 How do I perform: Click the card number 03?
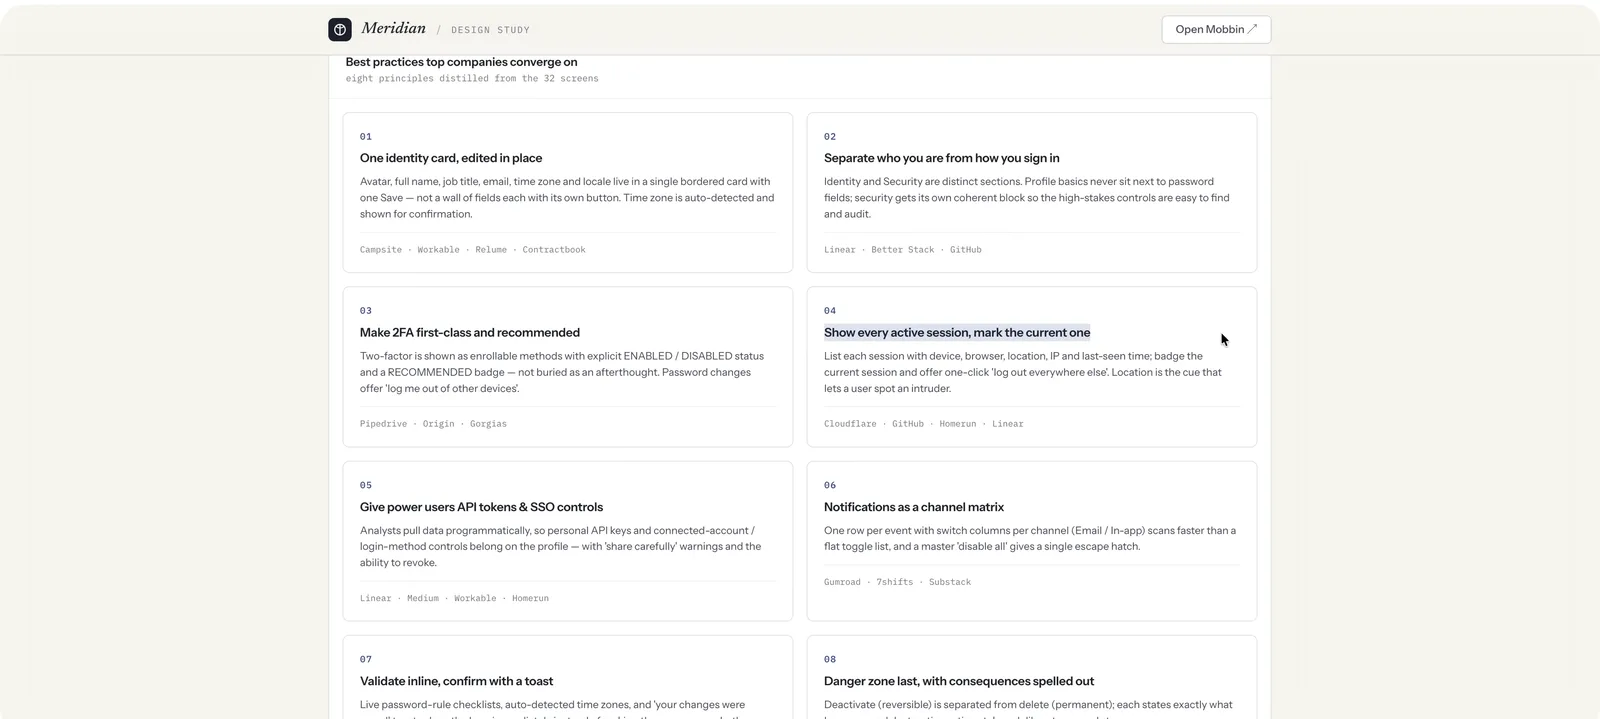366,311
